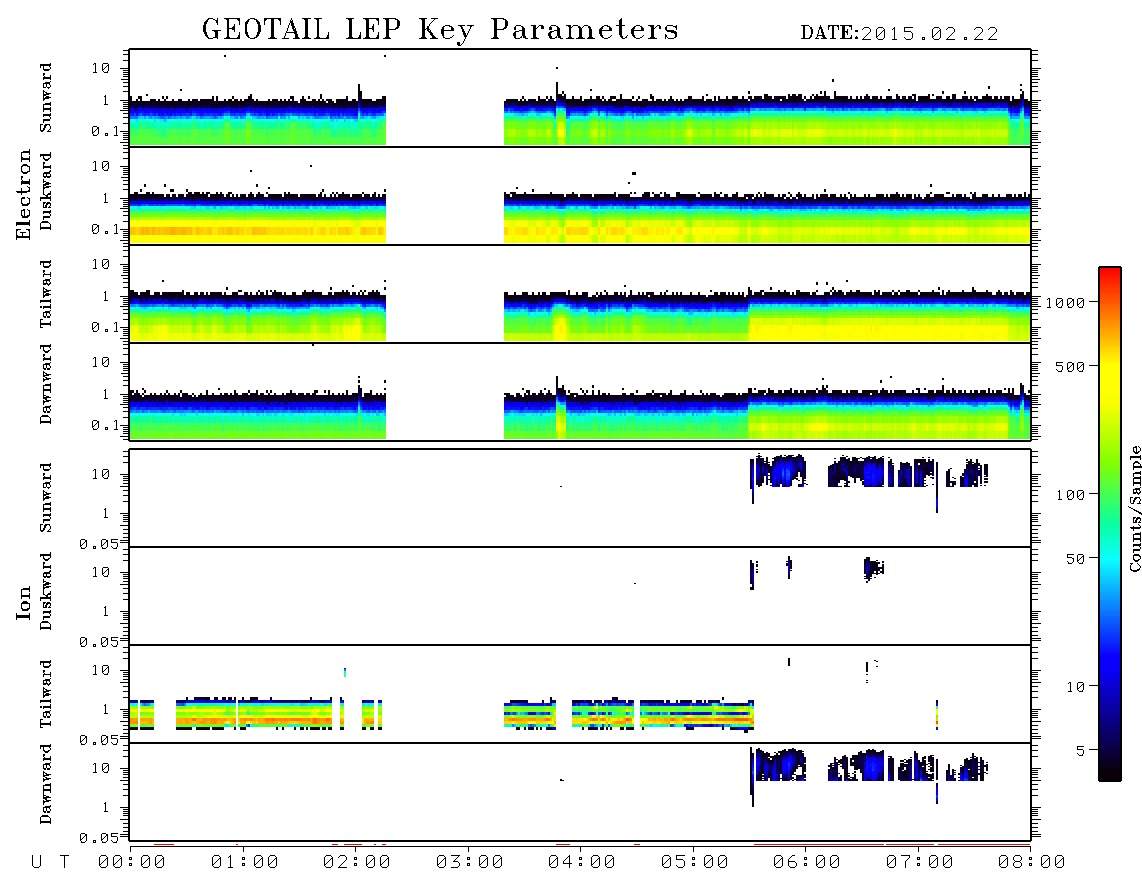1142x880 pixels.
Task: Click the 05:00 time tick label
Action: (695, 862)
